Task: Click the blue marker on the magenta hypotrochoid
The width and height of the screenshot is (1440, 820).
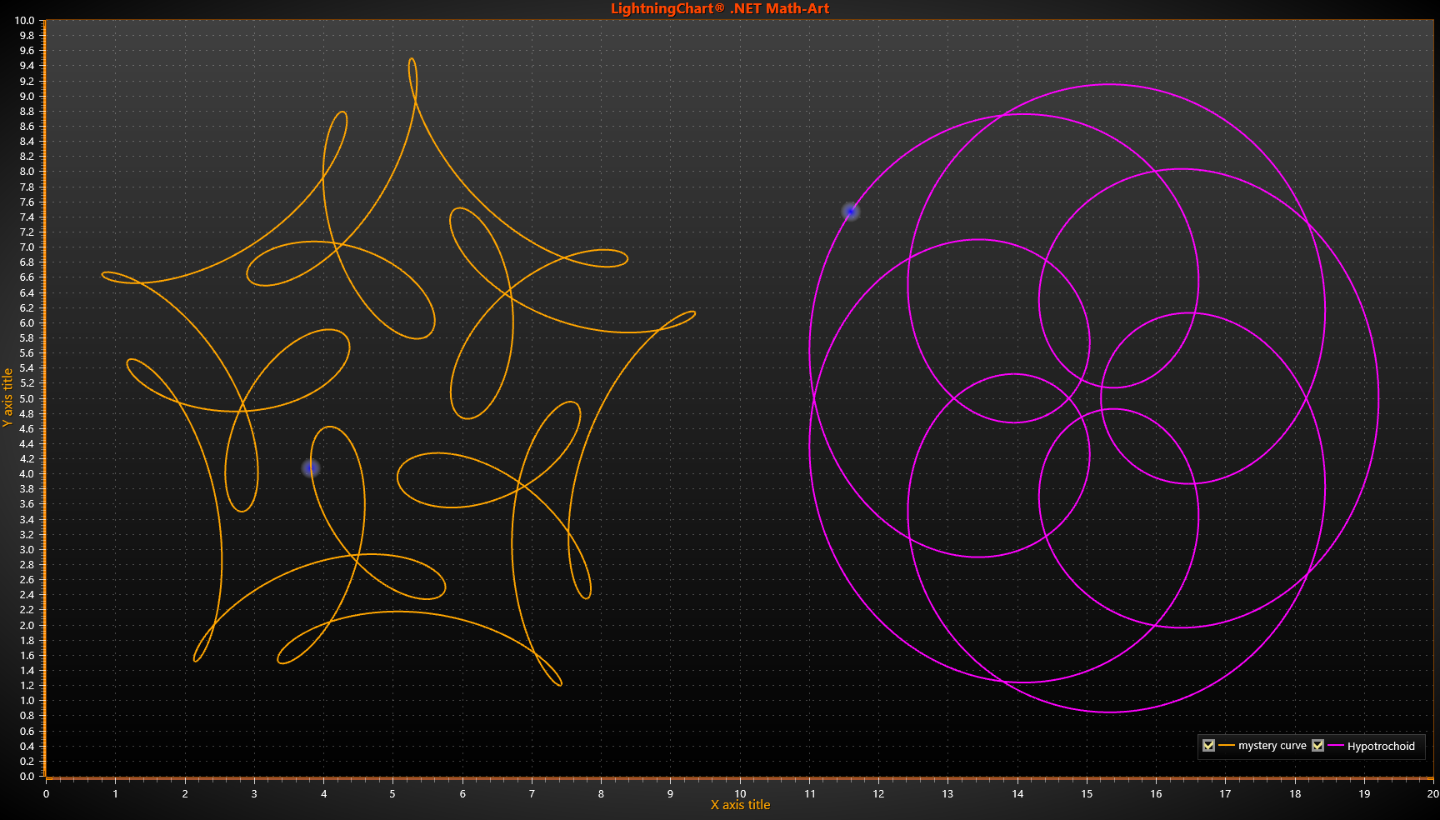Action: (850, 212)
